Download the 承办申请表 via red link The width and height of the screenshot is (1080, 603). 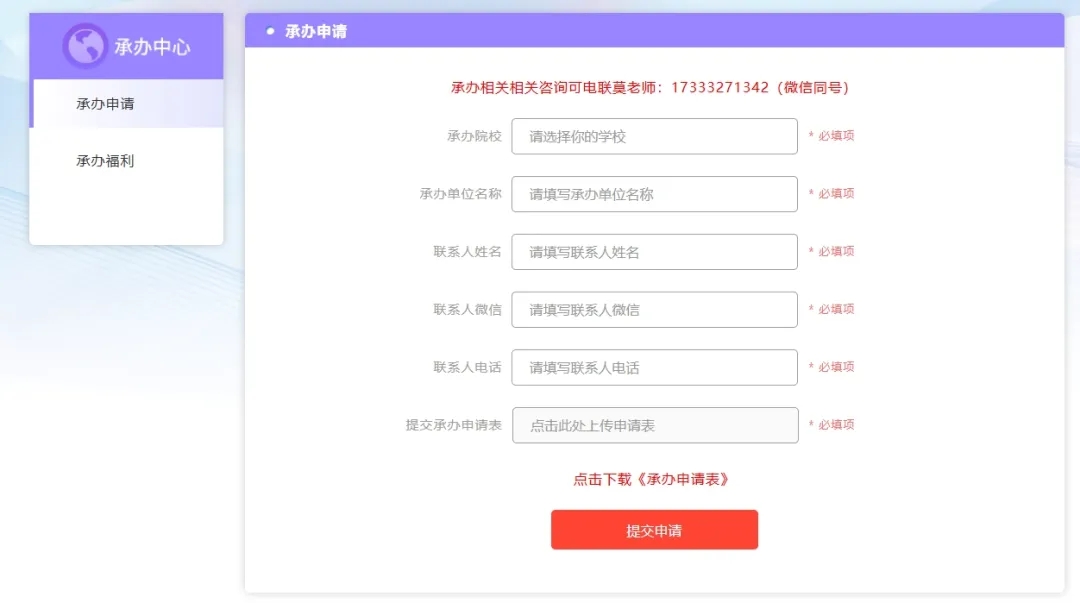pyautogui.click(x=651, y=480)
